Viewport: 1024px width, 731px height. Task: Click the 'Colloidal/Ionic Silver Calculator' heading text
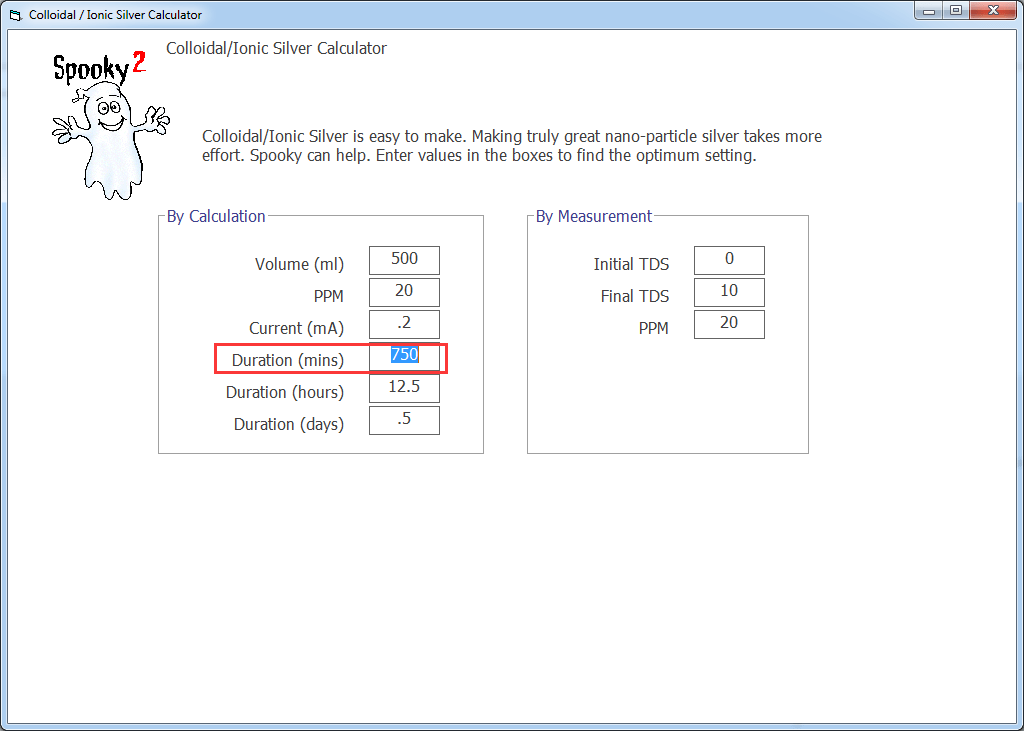pos(276,48)
